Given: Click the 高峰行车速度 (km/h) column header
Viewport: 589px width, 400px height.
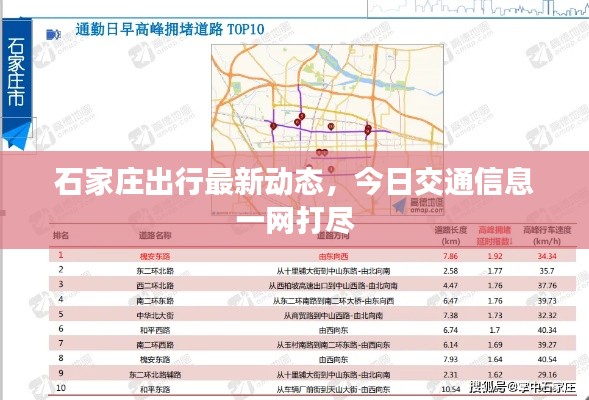Looking at the screenshot, I should click(x=547, y=235).
